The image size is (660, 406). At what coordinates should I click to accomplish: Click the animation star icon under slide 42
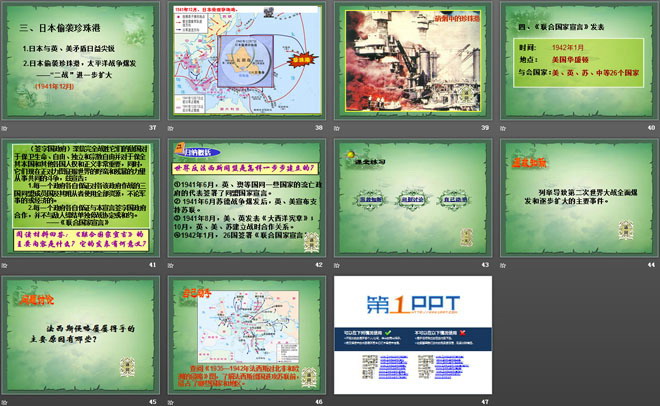(171, 265)
